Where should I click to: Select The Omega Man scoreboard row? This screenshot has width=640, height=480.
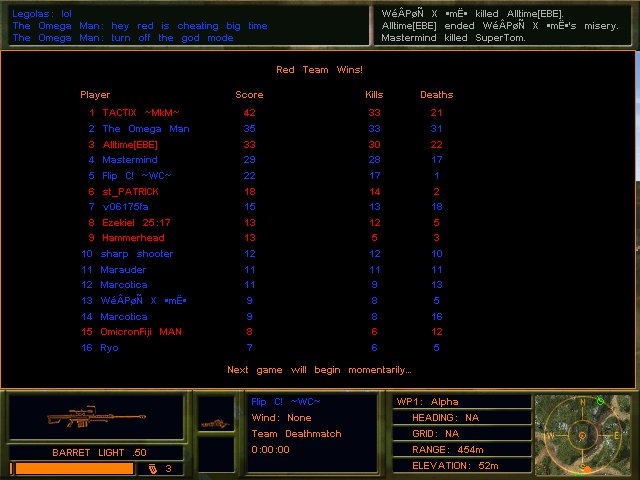click(145, 129)
